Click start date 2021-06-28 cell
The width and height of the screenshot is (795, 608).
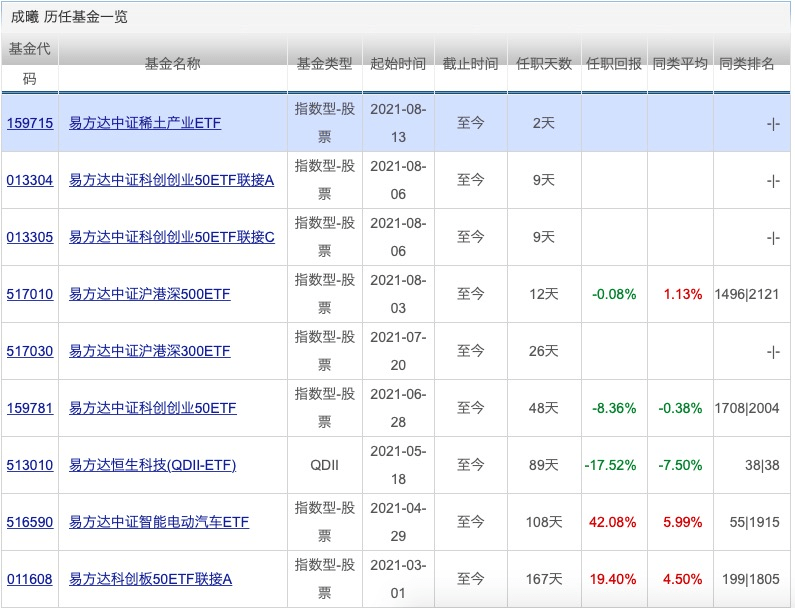tap(398, 408)
